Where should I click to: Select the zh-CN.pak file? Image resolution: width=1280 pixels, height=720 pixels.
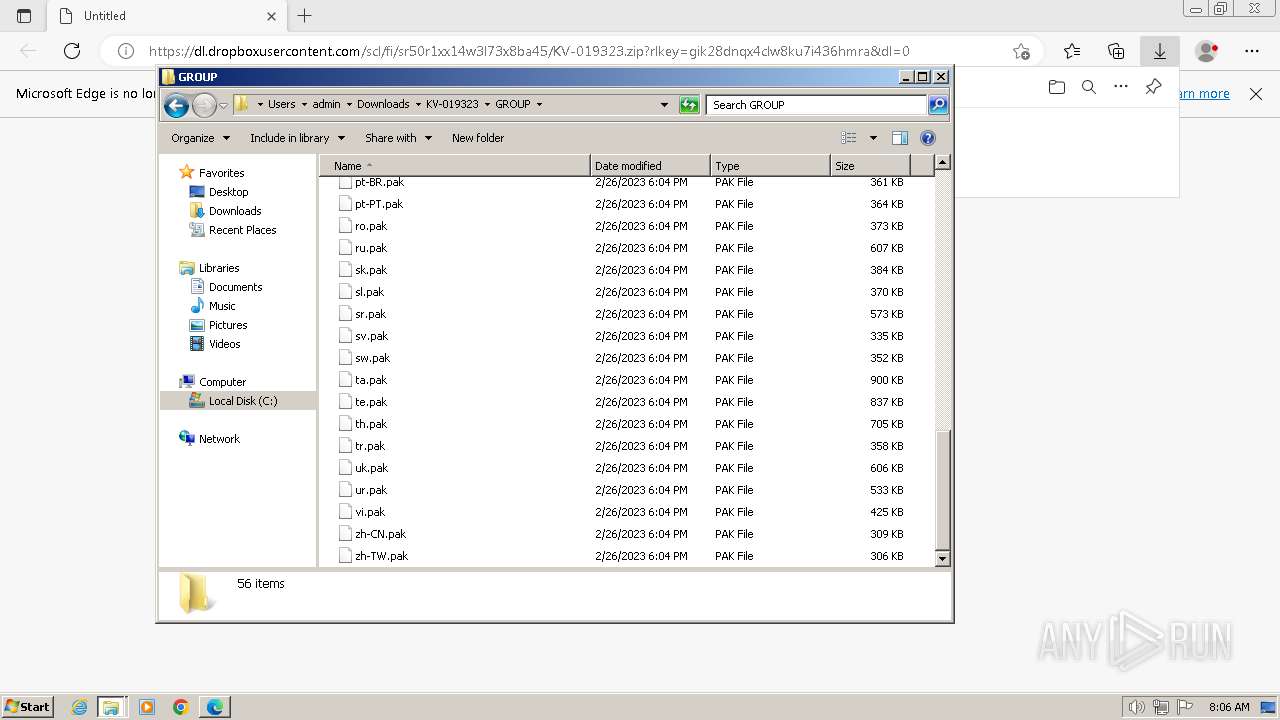point(381,534)
